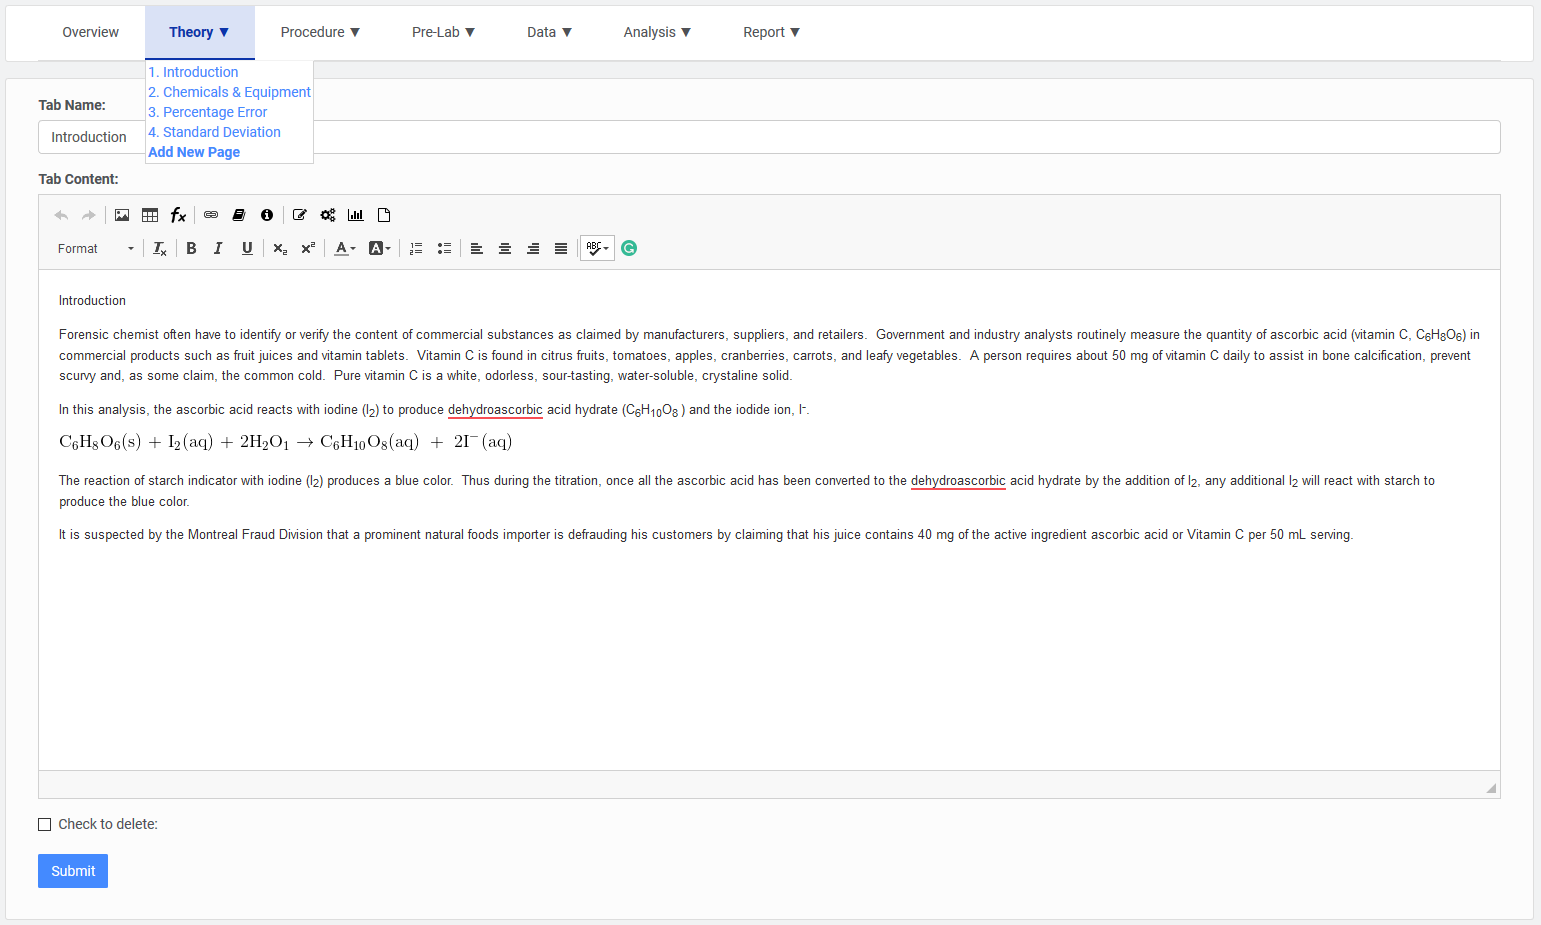The image size is (1541, 925).
Task: Open the text color picker
Action: tap(345, 248)
